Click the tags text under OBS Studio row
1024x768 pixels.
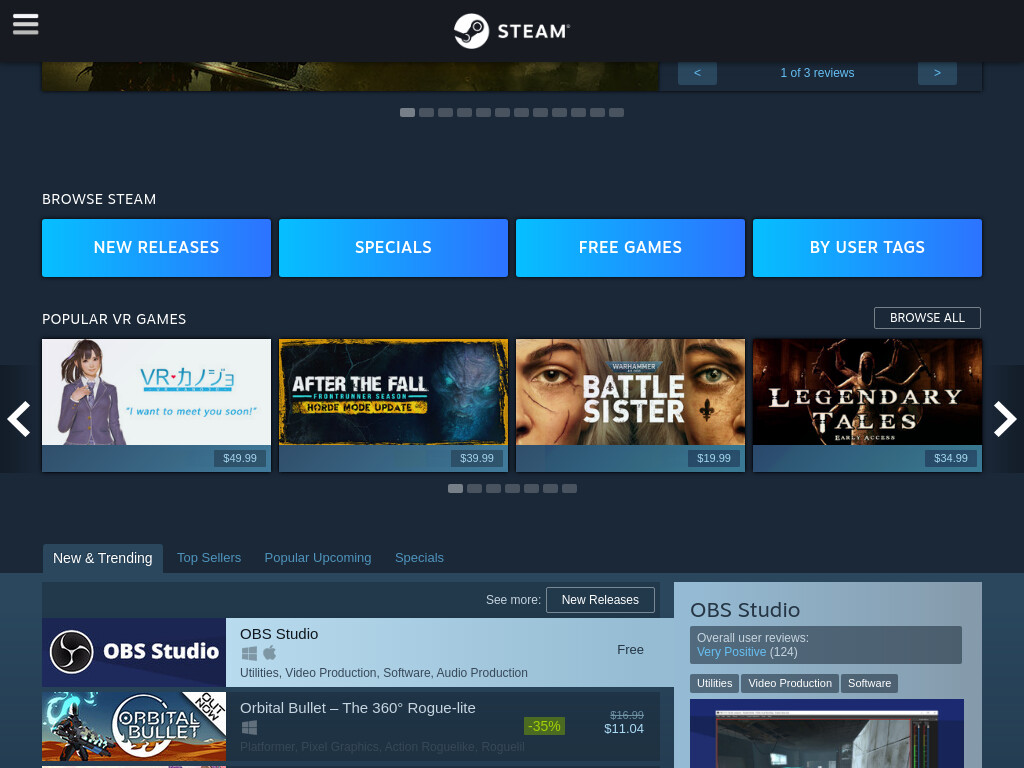pos(383,673)
